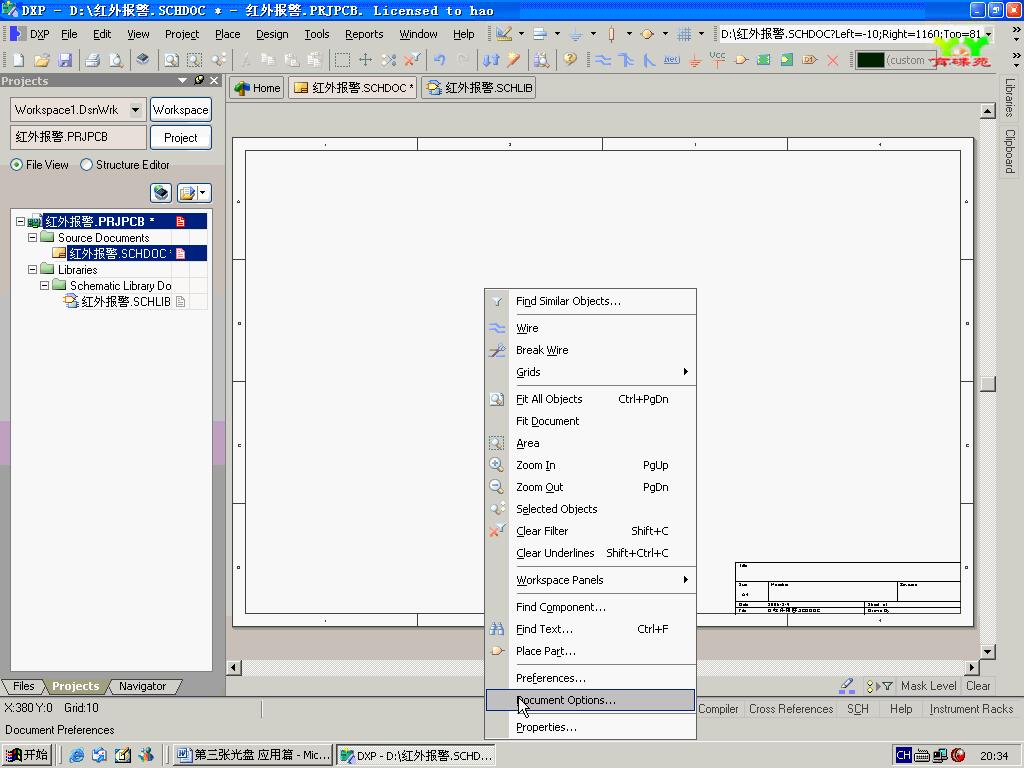This screenshot has width=1024, height=768.
Task: Open the document address bar dropdown
Action: point(989,34)
